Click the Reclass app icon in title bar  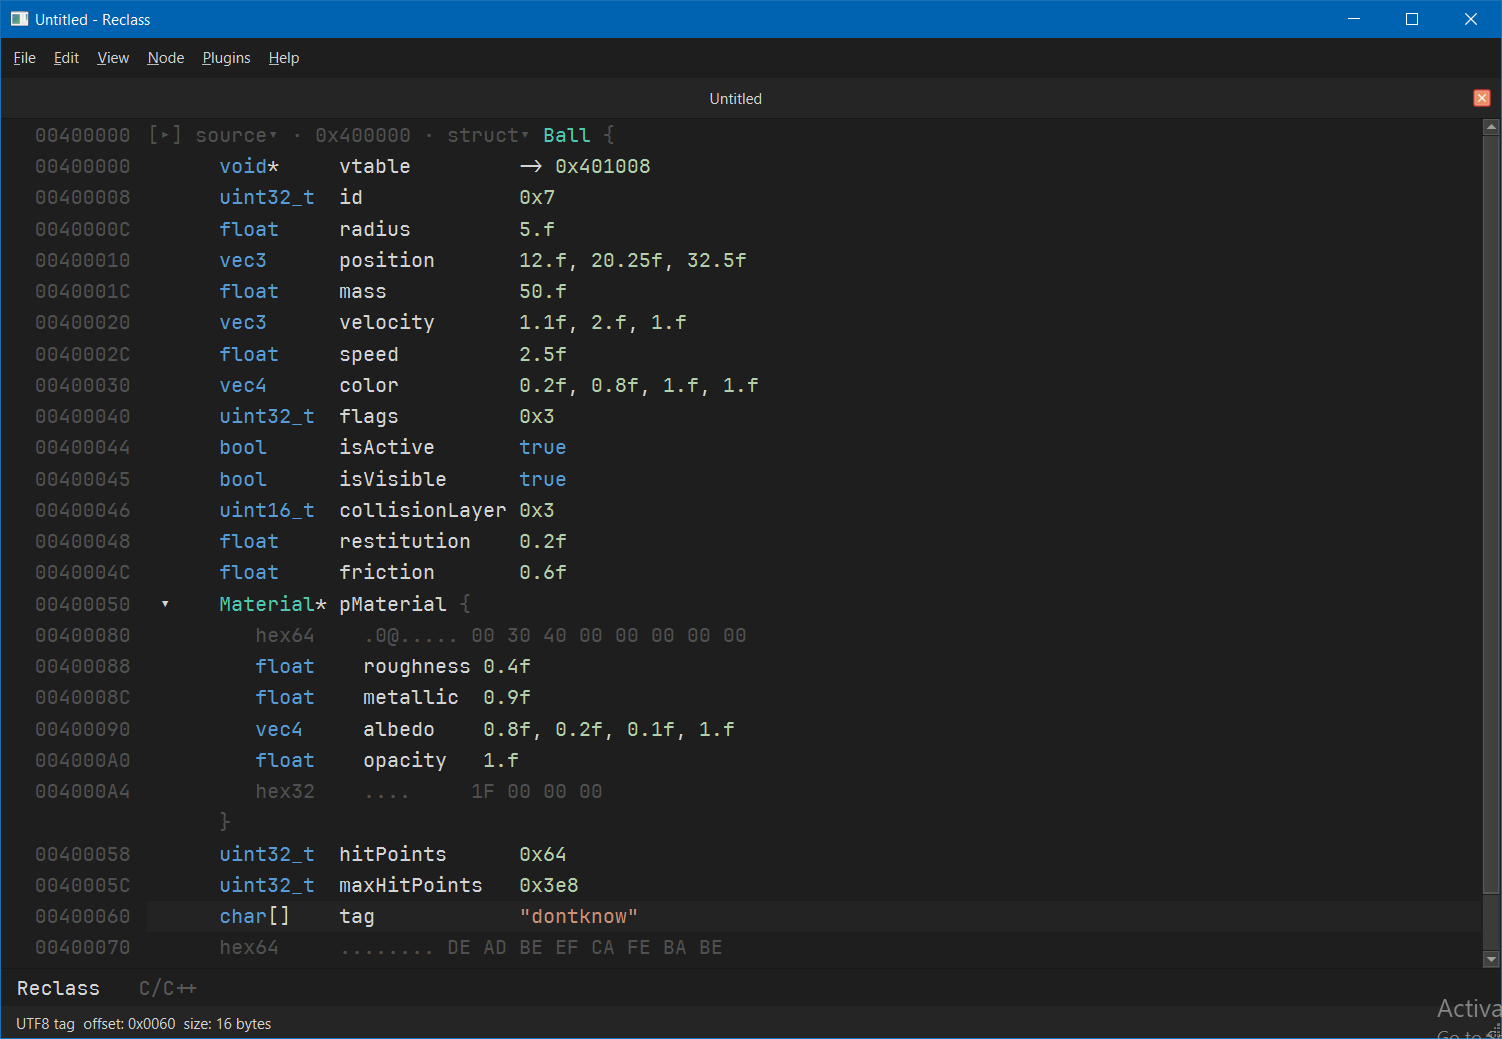click(x=19, y=19)
